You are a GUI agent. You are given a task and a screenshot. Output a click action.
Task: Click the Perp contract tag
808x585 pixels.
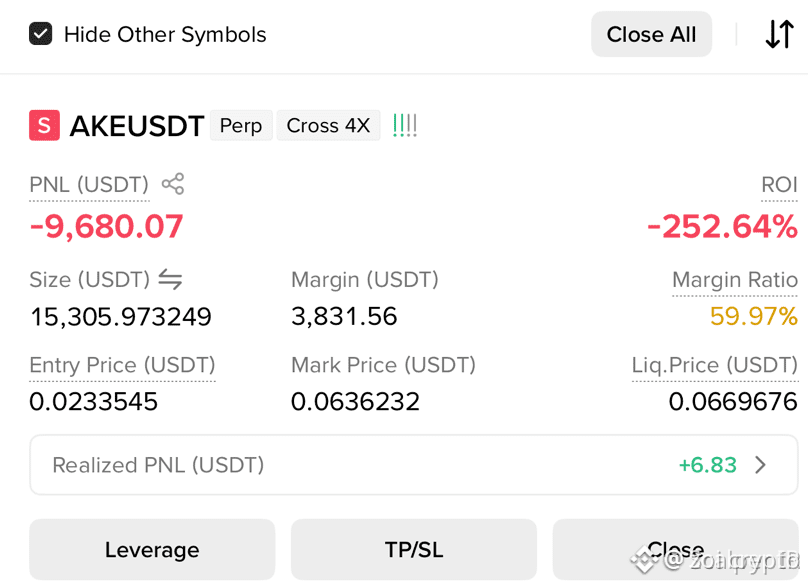241,125
